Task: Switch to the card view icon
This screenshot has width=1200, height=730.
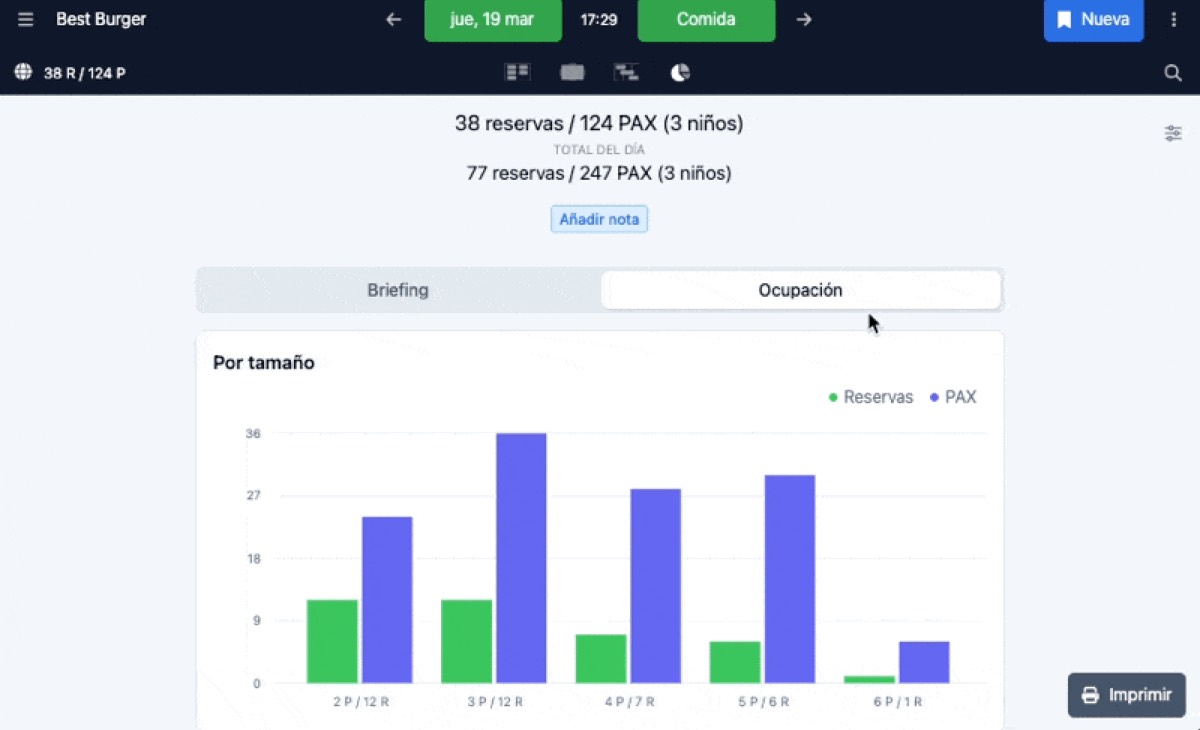Action: click(x=572, y=72)
